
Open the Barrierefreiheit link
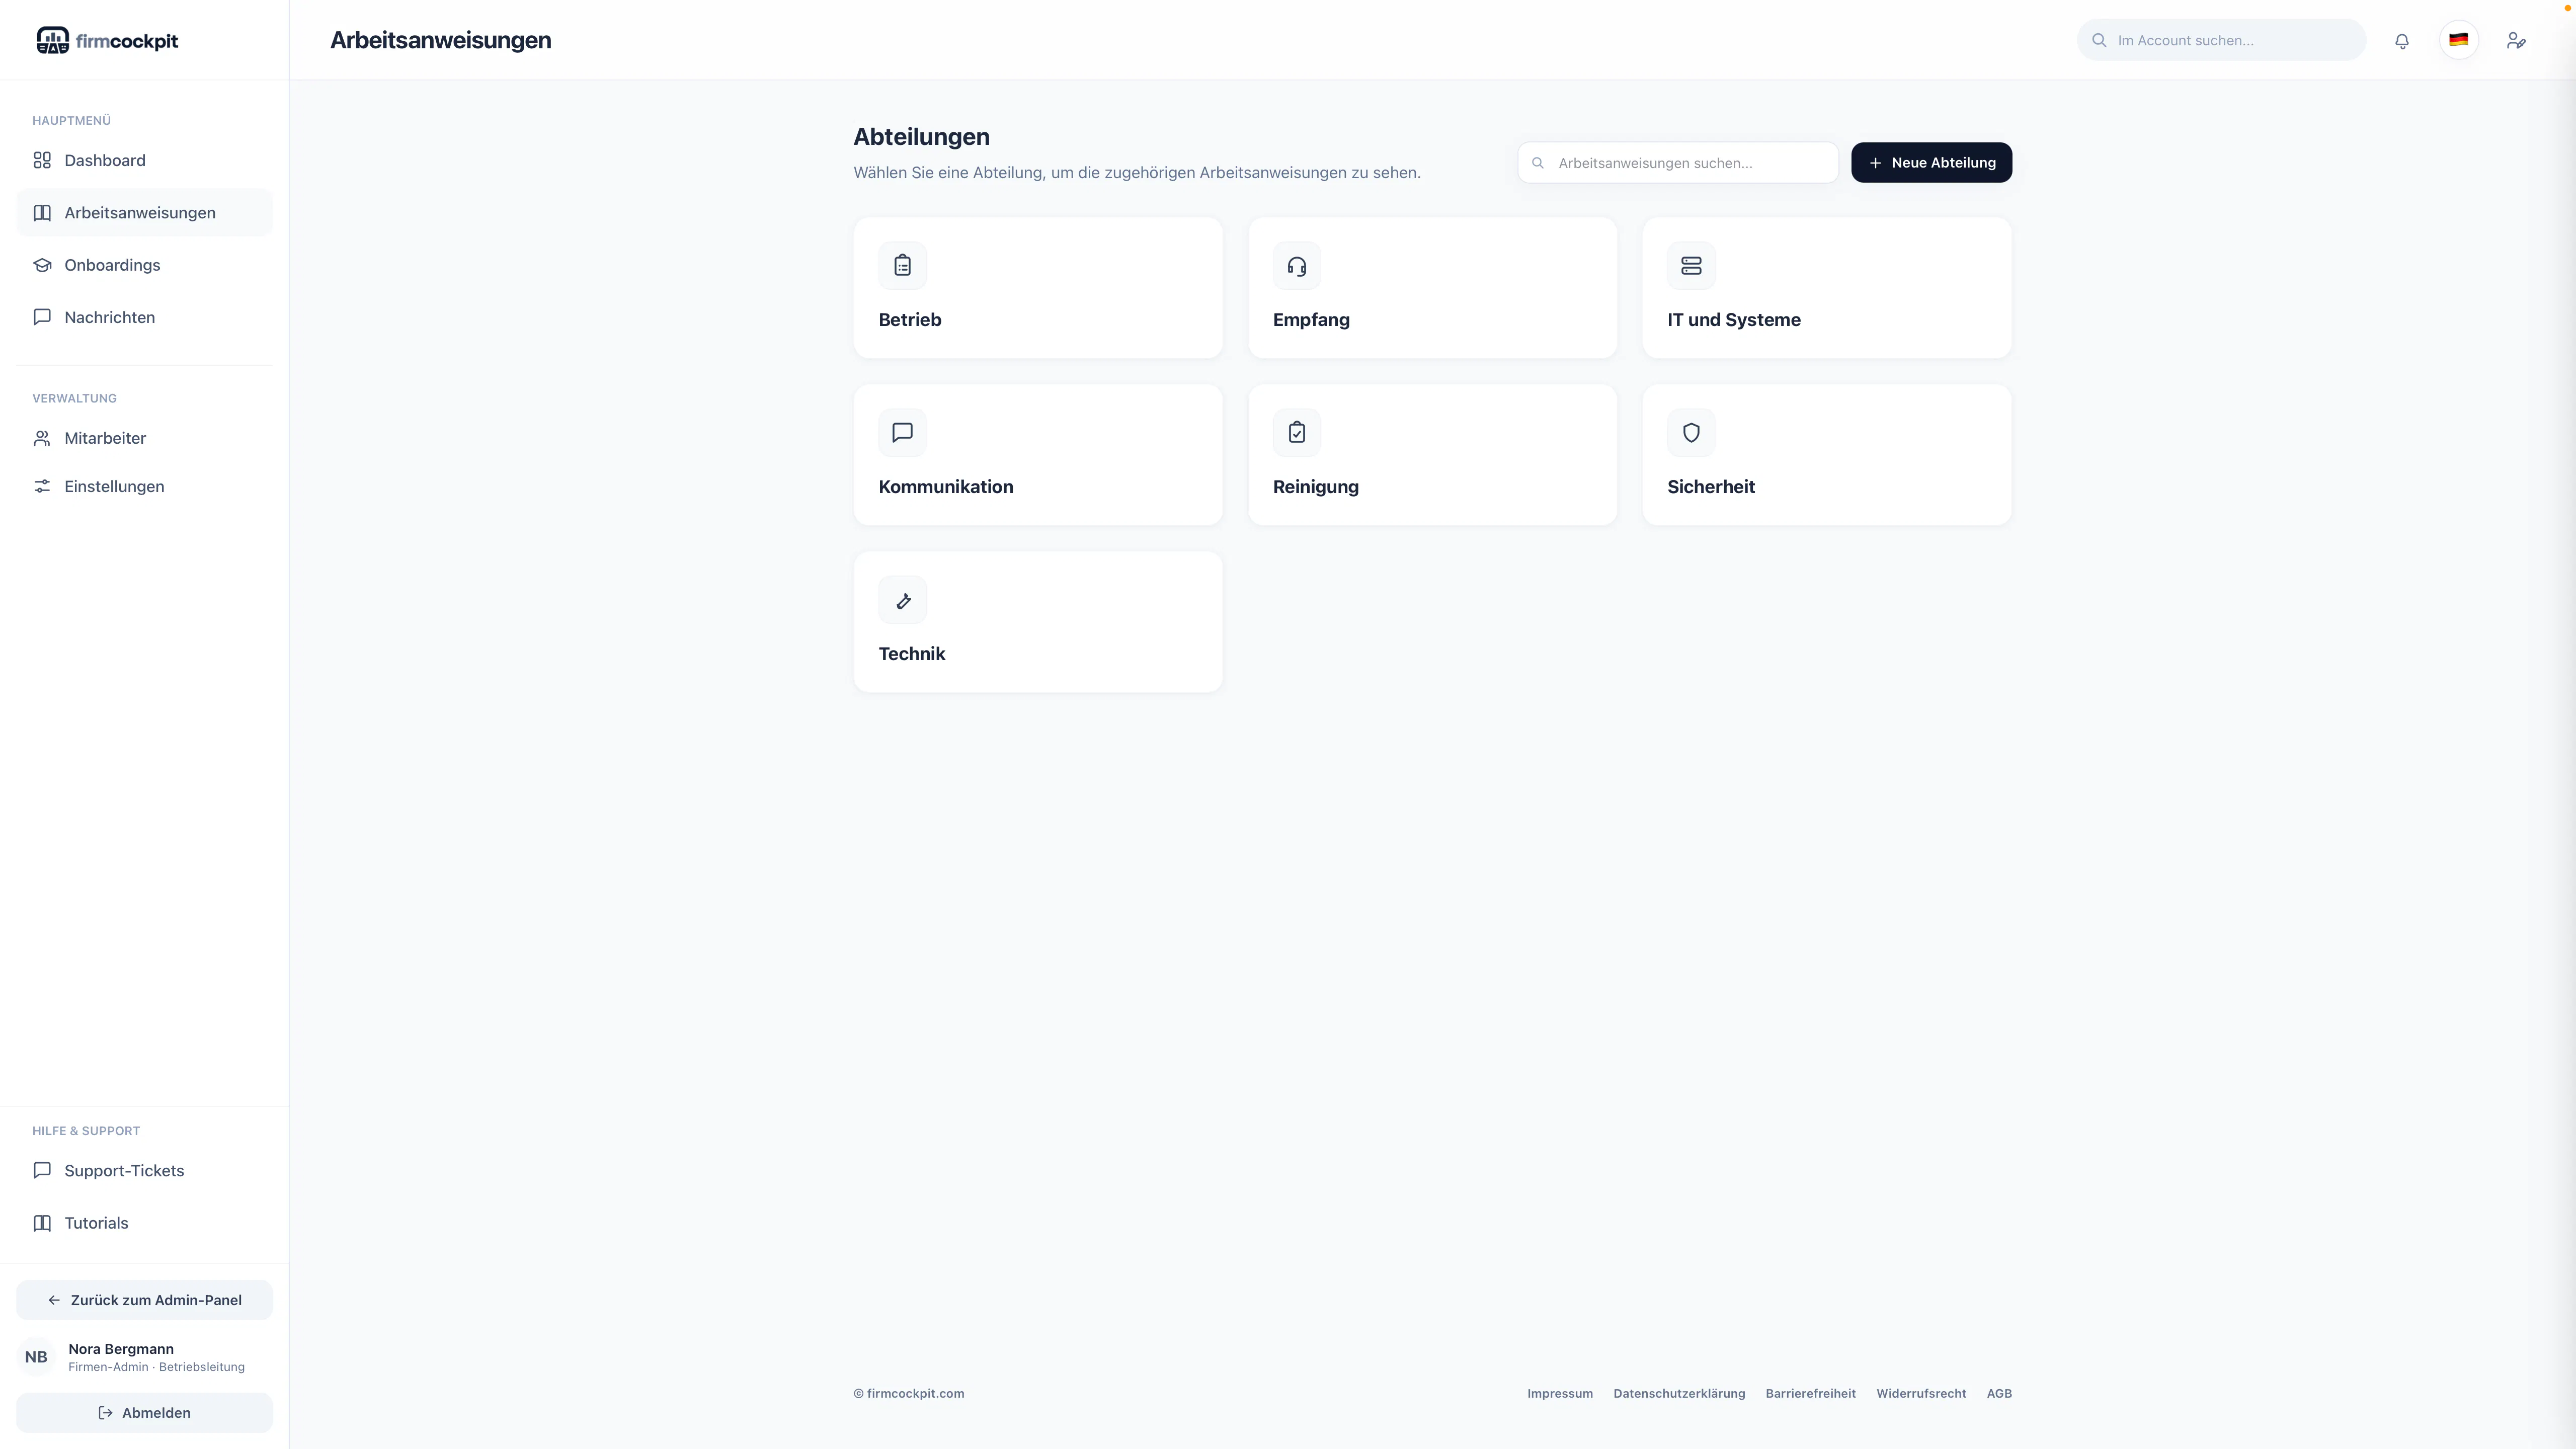pyautogui.click(x=1810, y=1393)
